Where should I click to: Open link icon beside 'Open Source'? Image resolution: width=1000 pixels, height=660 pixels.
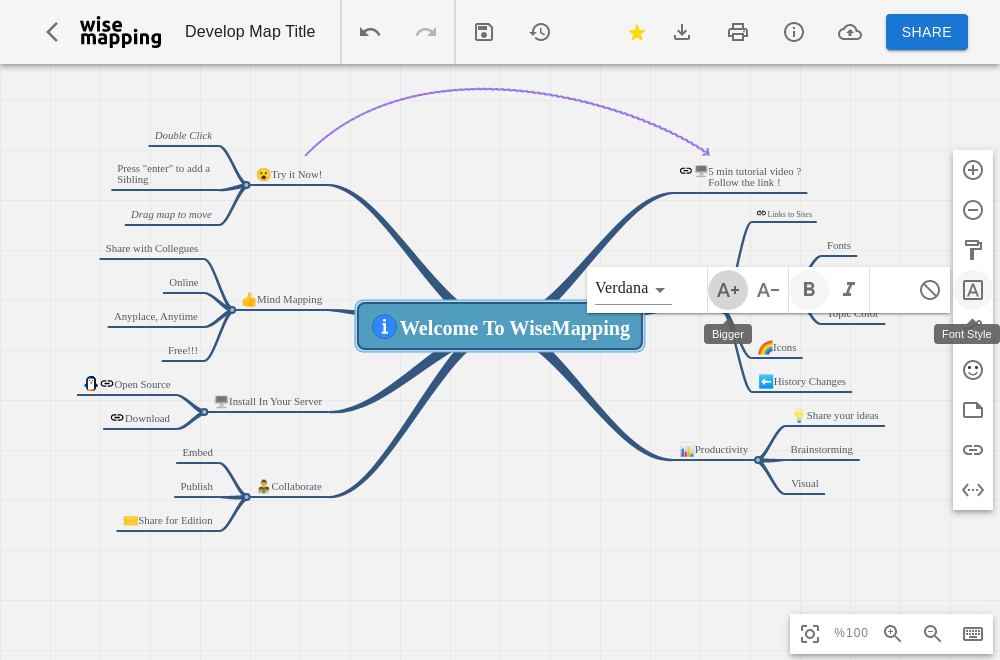[x=107, y=383]
